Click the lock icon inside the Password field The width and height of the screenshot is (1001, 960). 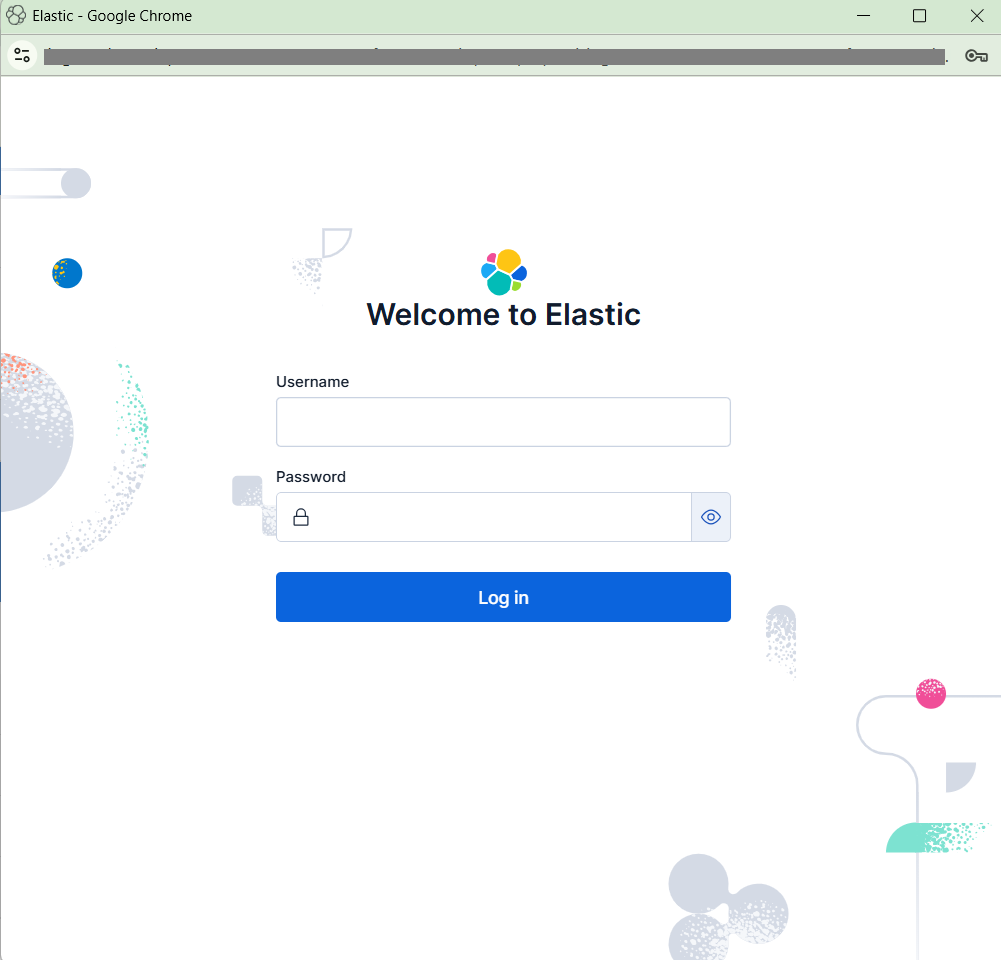(x=301, y=517)
